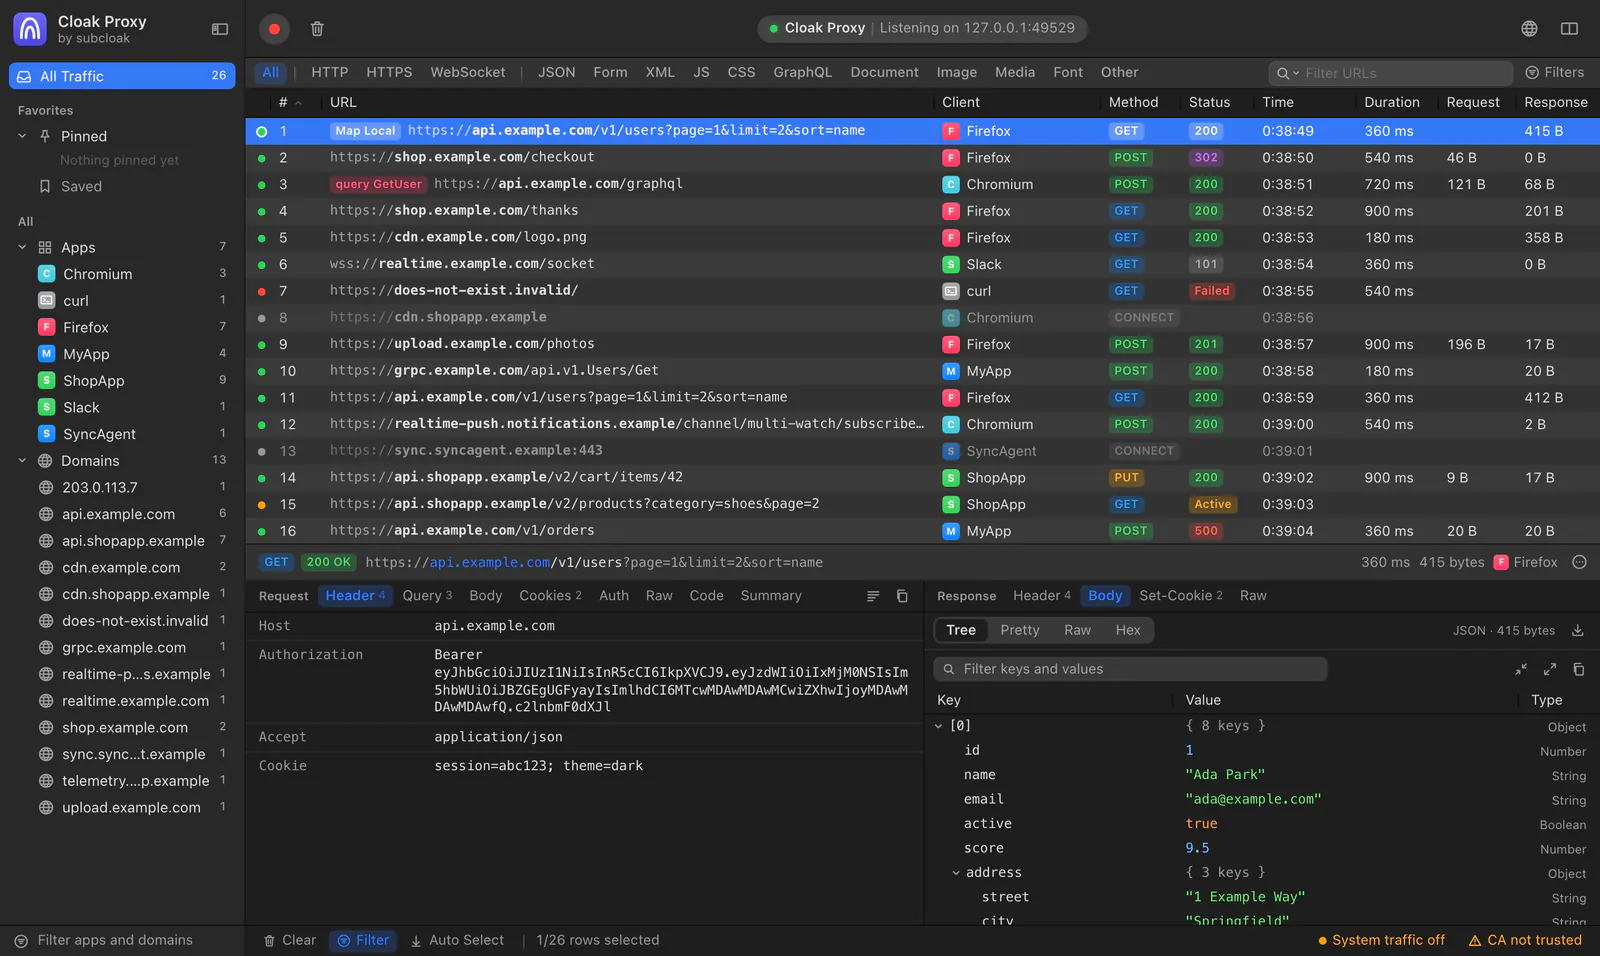Open the Cookies request tab
The width and height of the screenshot is (1600, 956).
click(x=550, y=596)
